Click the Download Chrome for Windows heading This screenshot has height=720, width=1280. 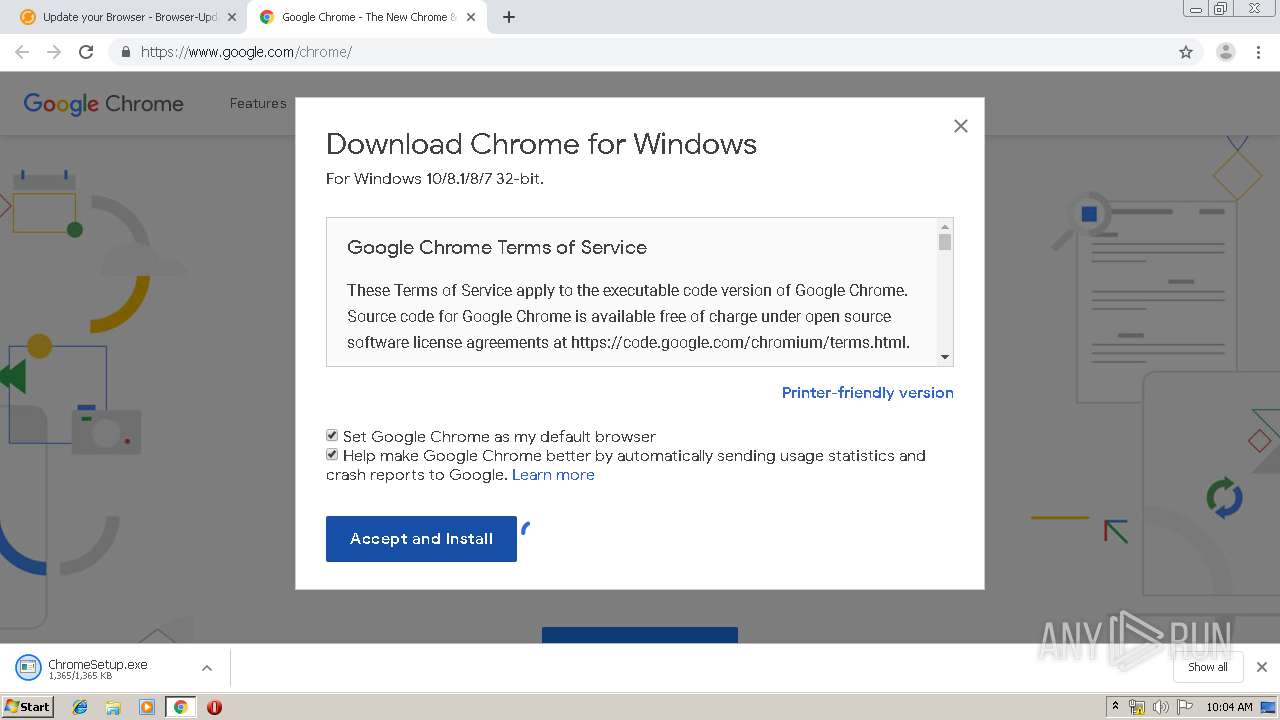point(541,144)
